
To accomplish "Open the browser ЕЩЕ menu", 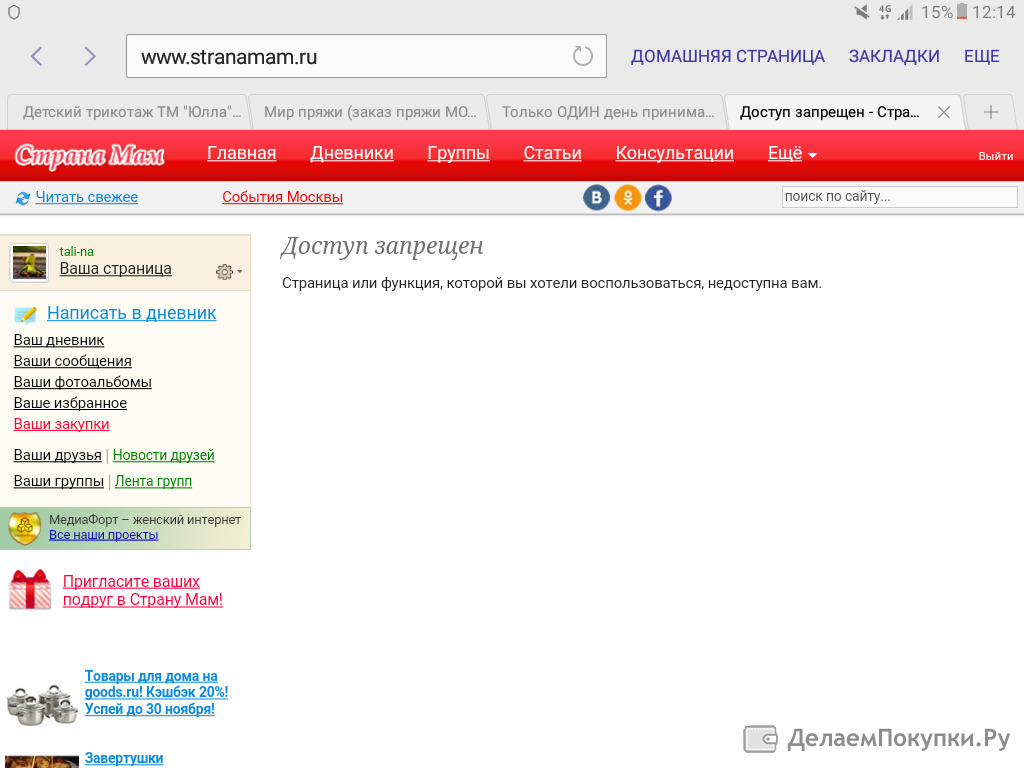I will pos(982,56).
